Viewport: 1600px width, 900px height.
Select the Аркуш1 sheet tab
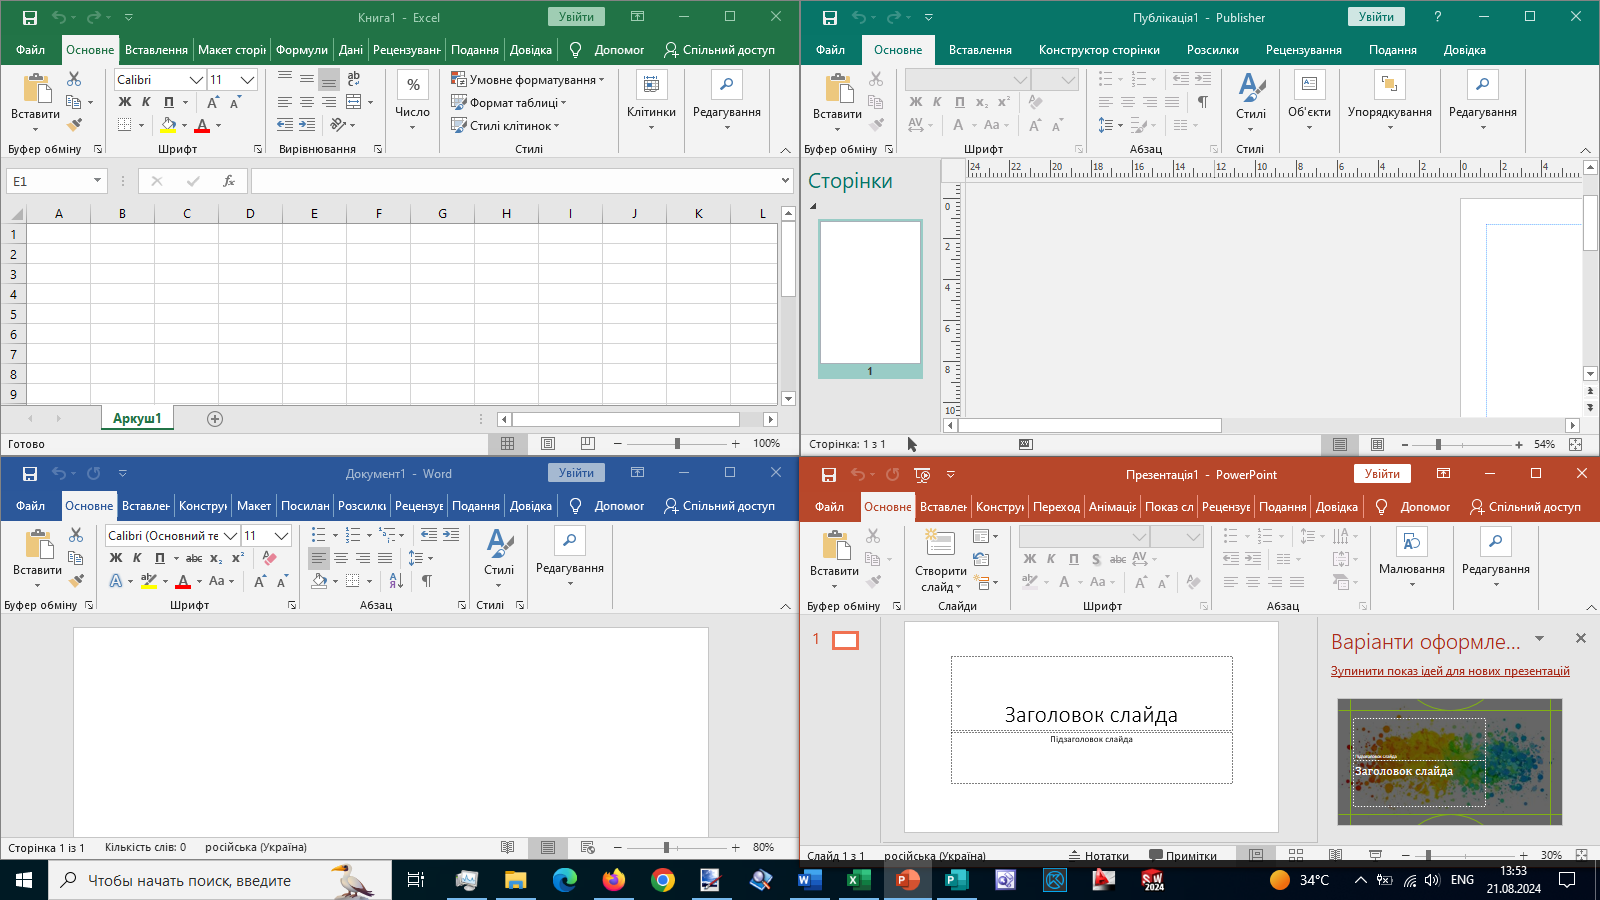[x=137, y=418]
